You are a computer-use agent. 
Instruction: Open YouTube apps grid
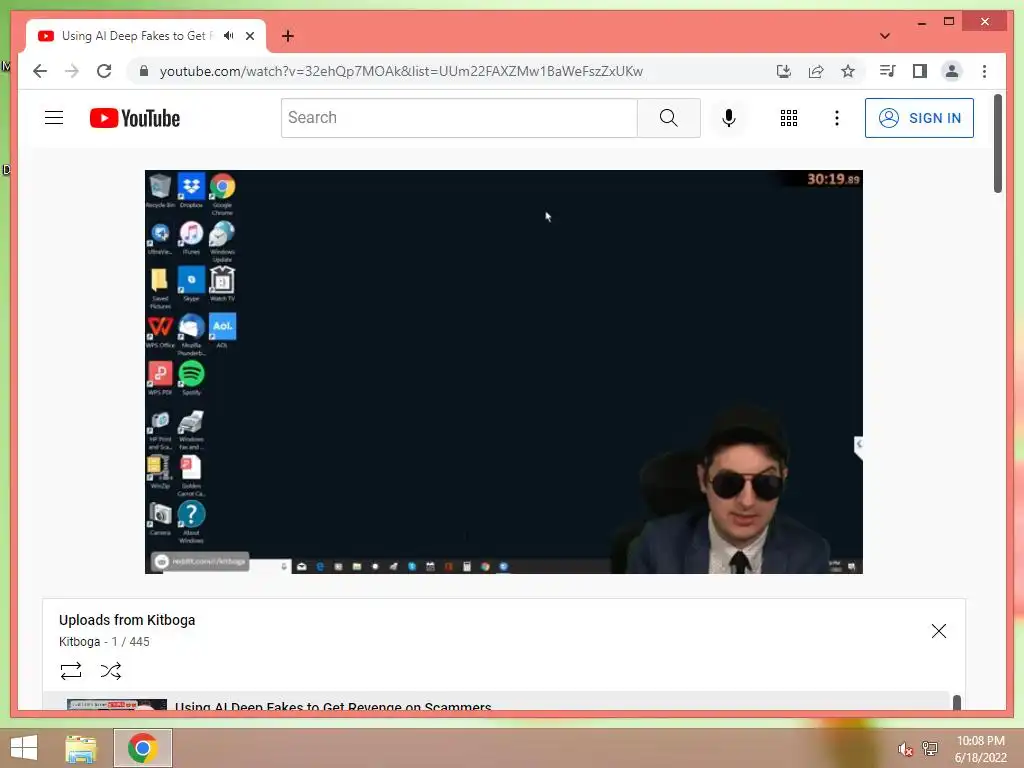(x=789, y=118)
